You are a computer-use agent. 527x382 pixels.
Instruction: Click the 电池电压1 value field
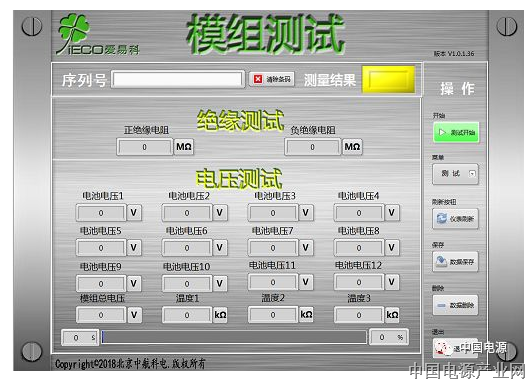101,213
